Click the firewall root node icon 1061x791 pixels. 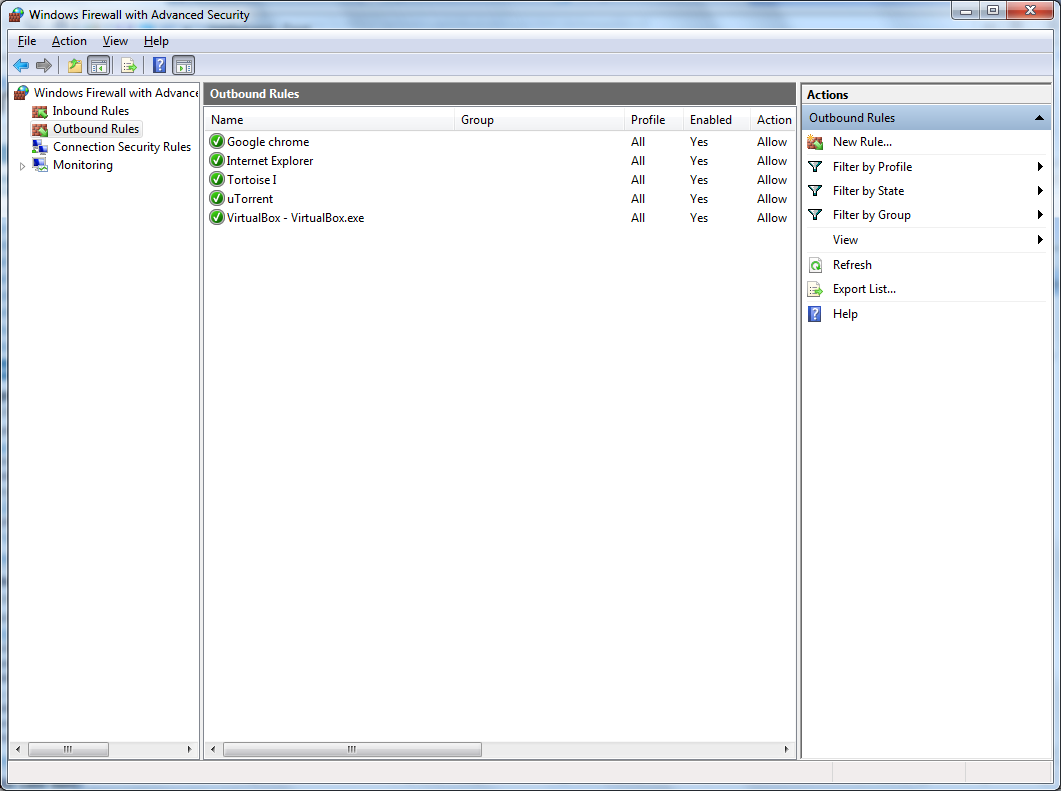pyautogui.click(x=22, y=93)
